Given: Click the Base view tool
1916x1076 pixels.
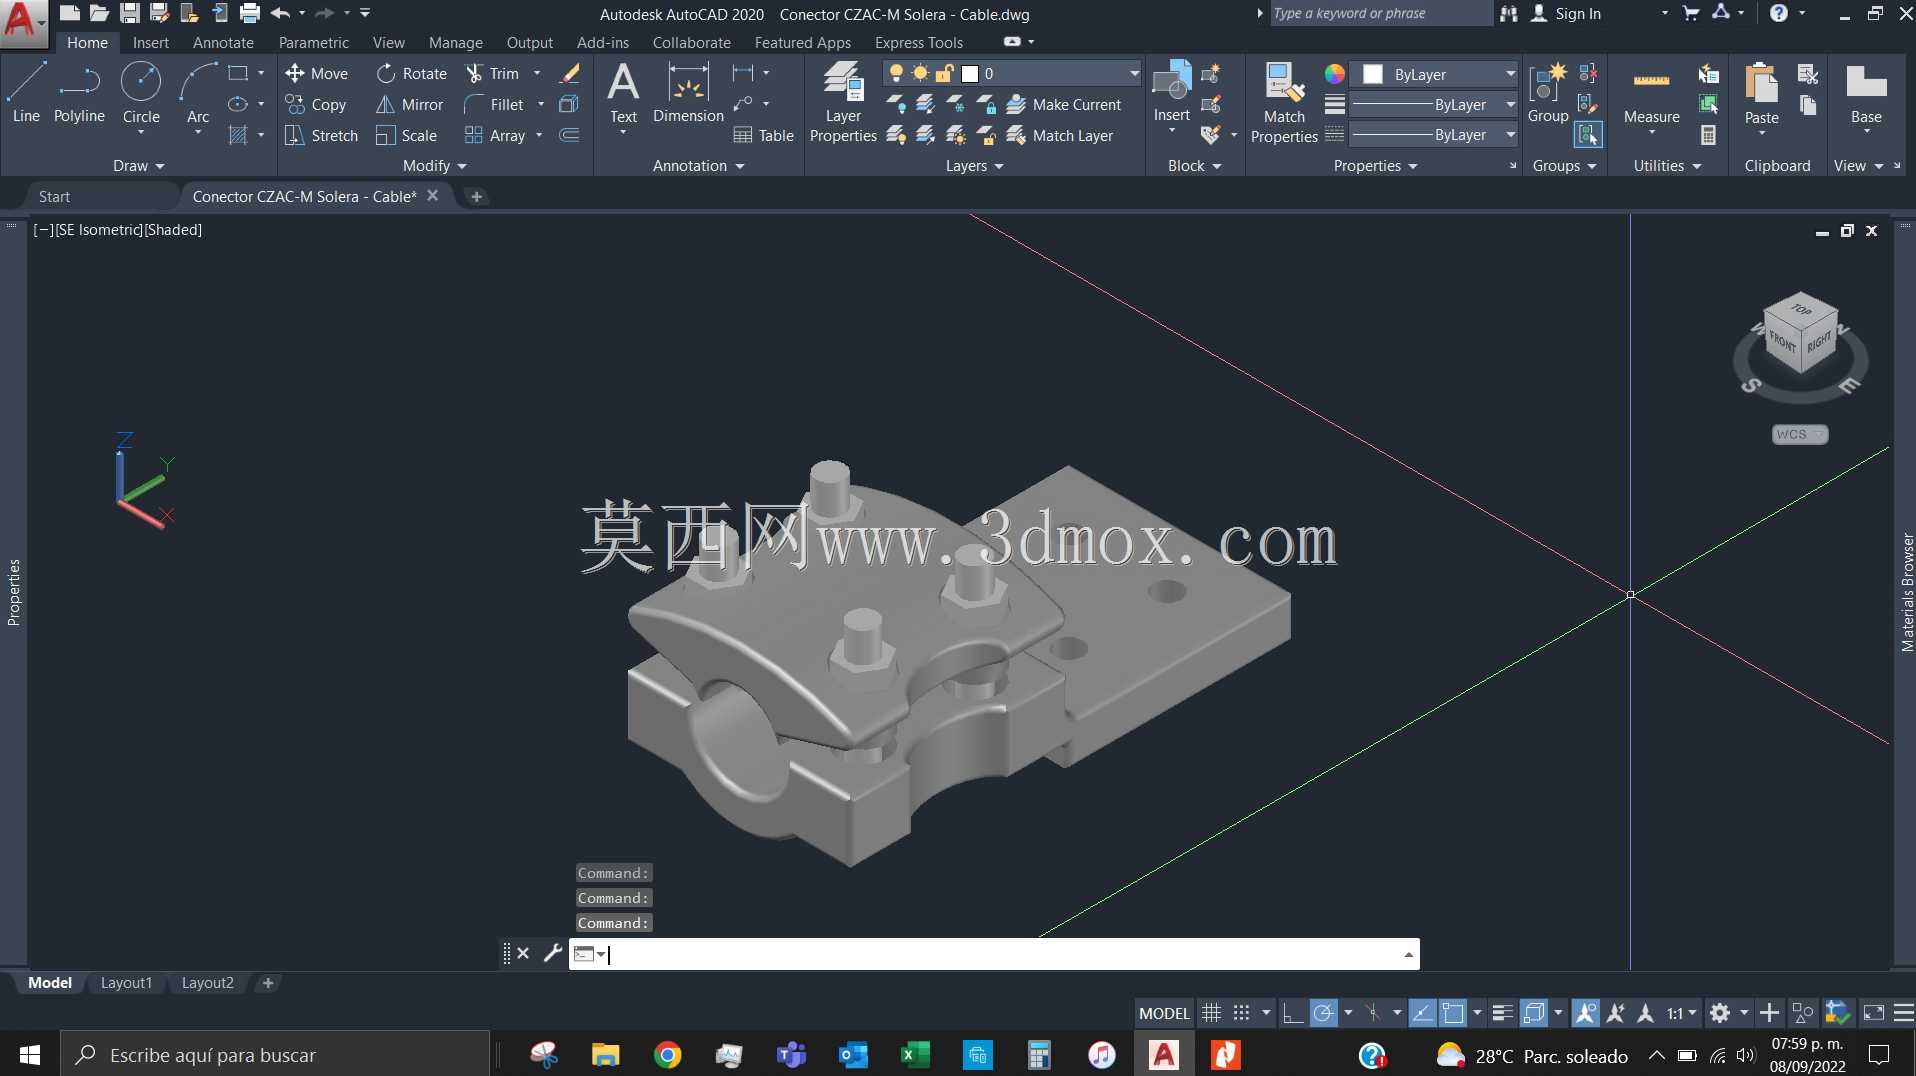Looking at the screenshot, I should (1866, 92).
